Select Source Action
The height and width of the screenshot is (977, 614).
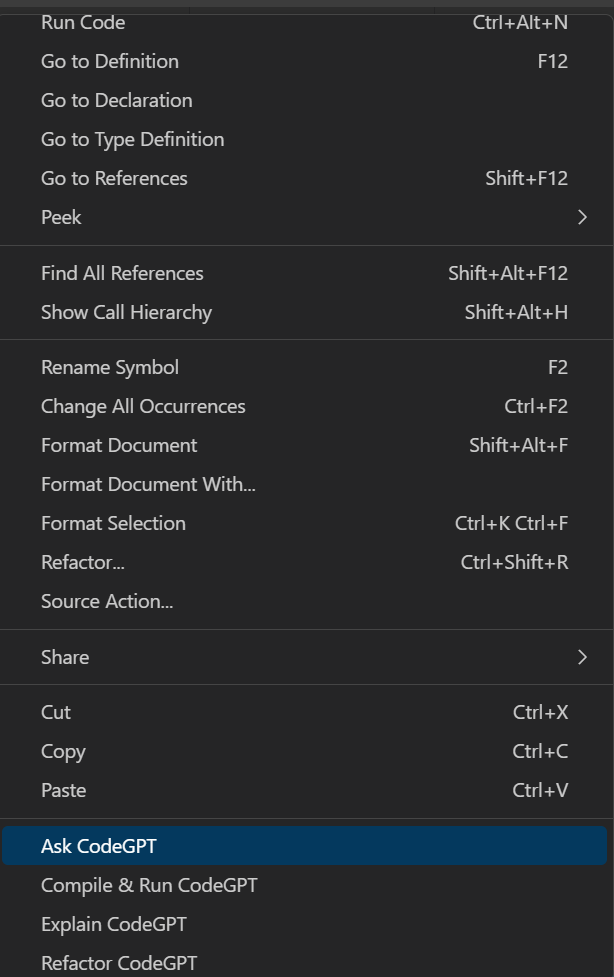(107, 601)
